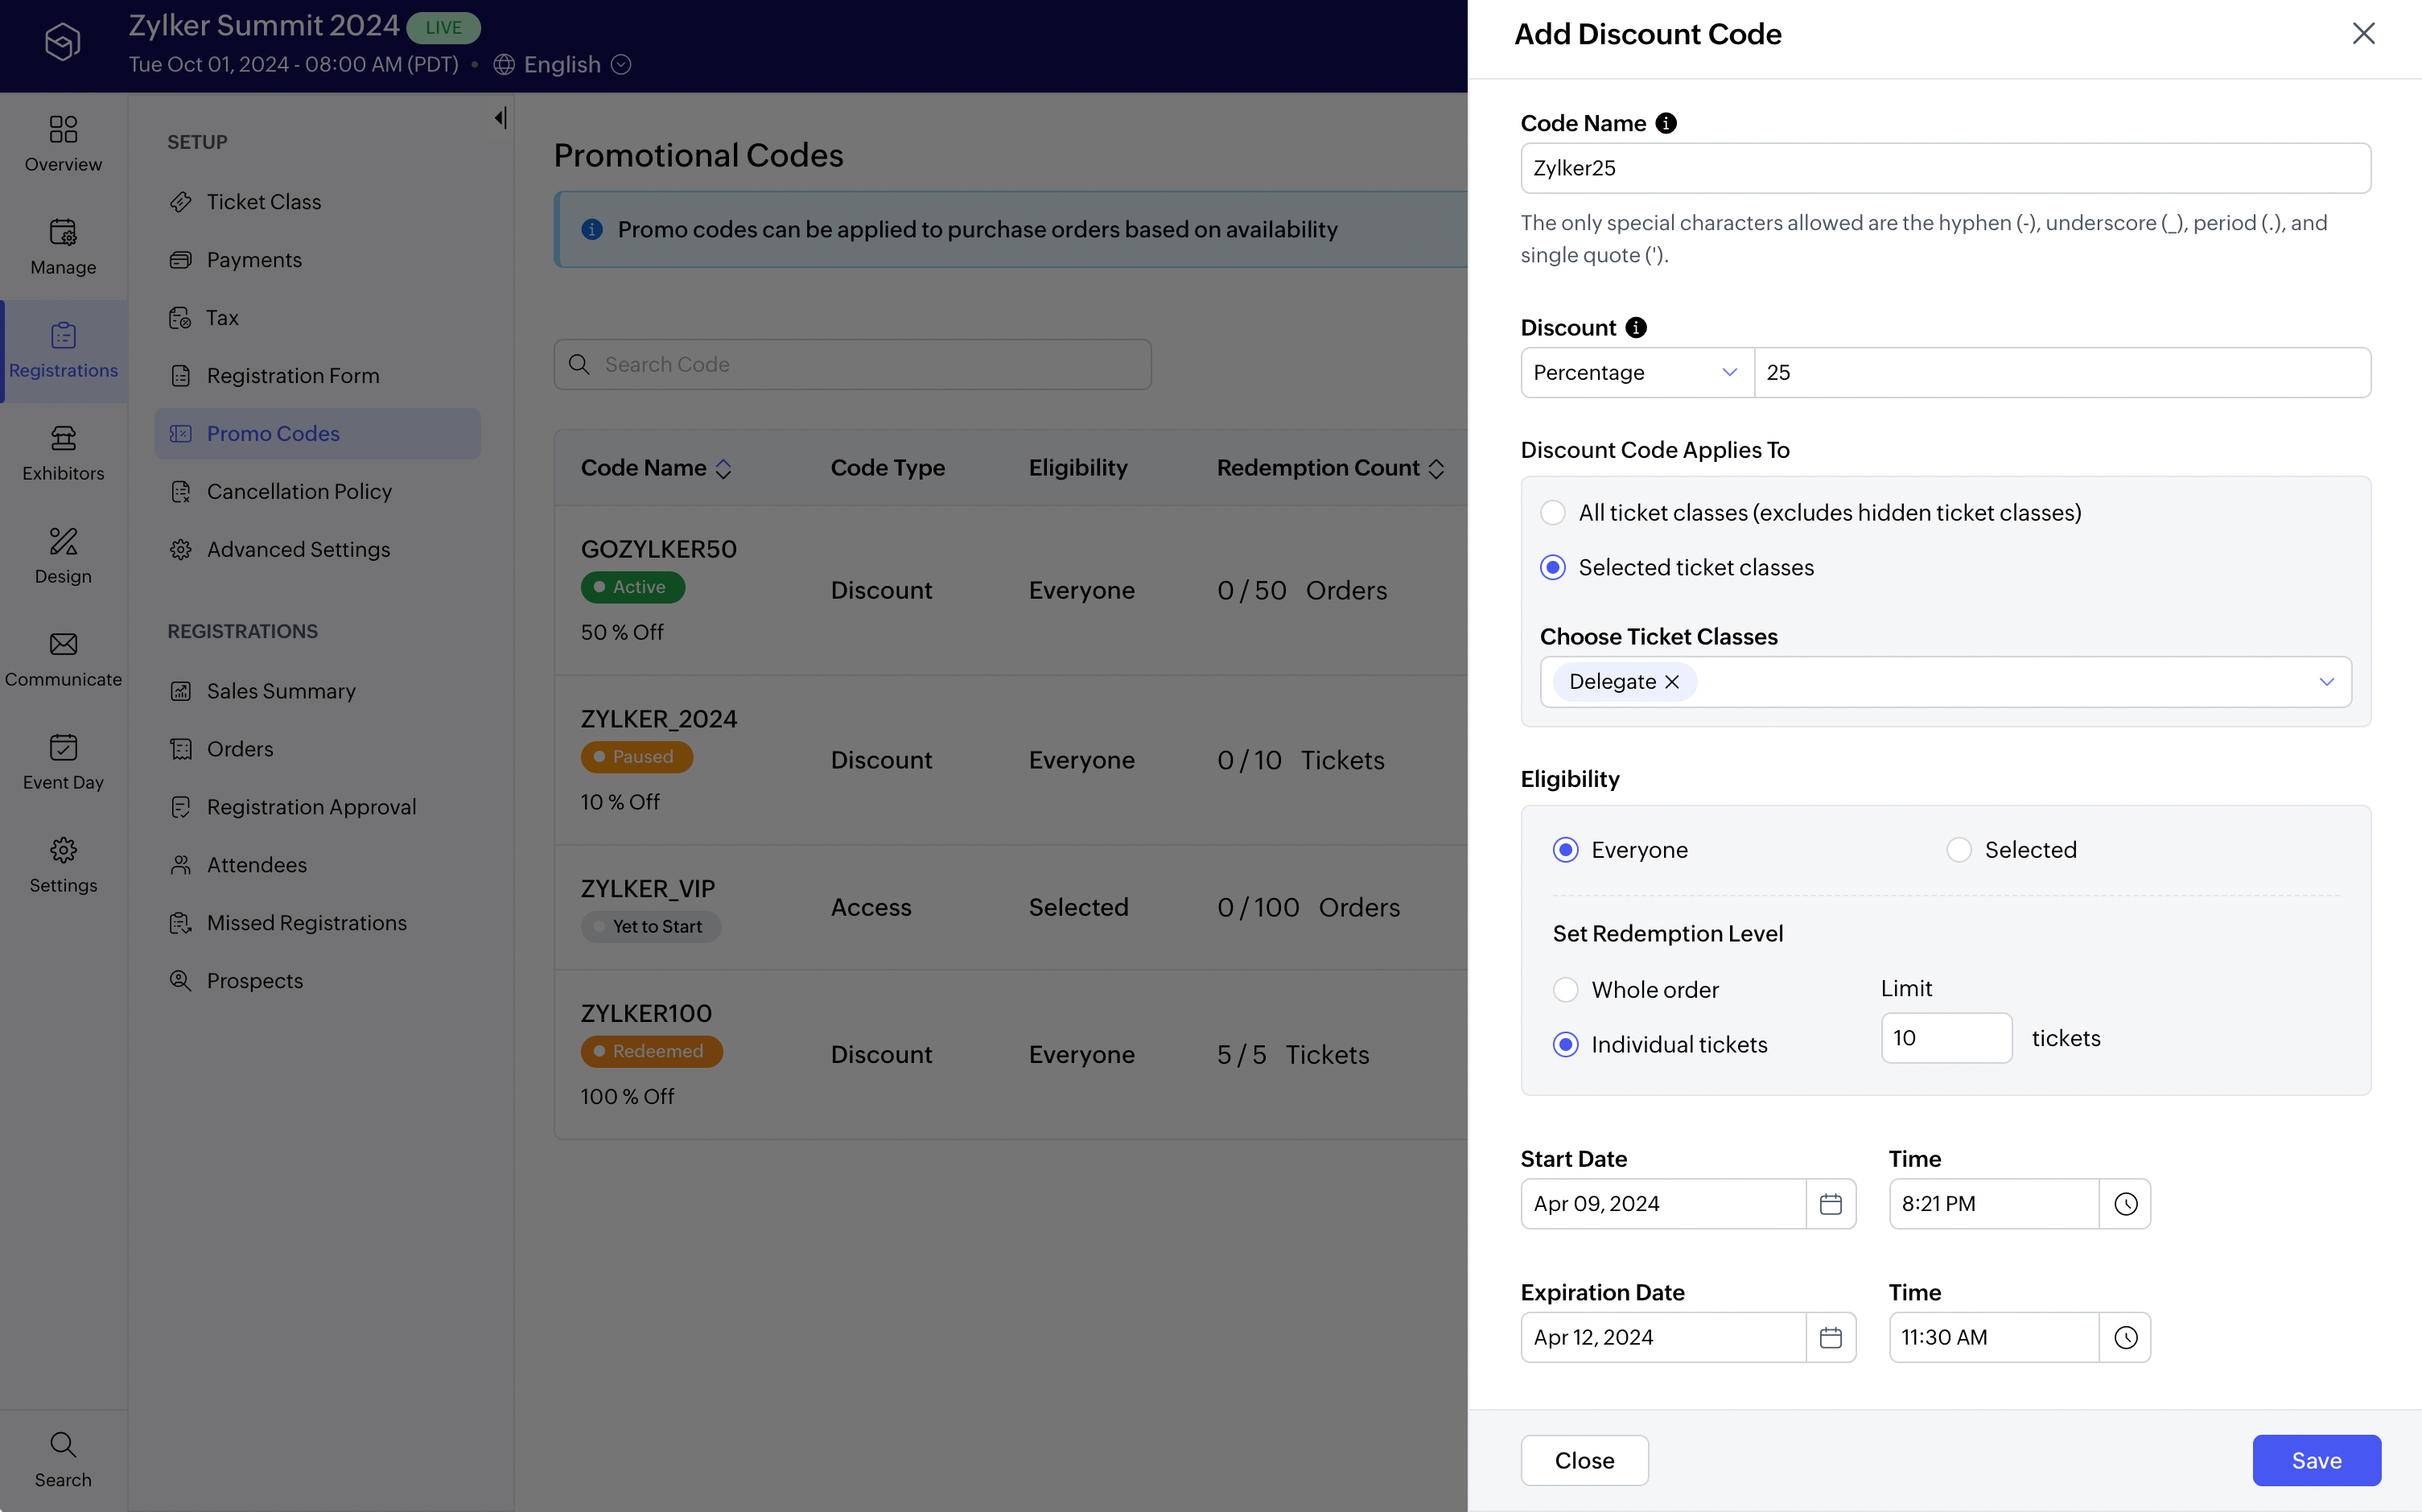Set eligibility to Selected

click(x=1958, y=850)
